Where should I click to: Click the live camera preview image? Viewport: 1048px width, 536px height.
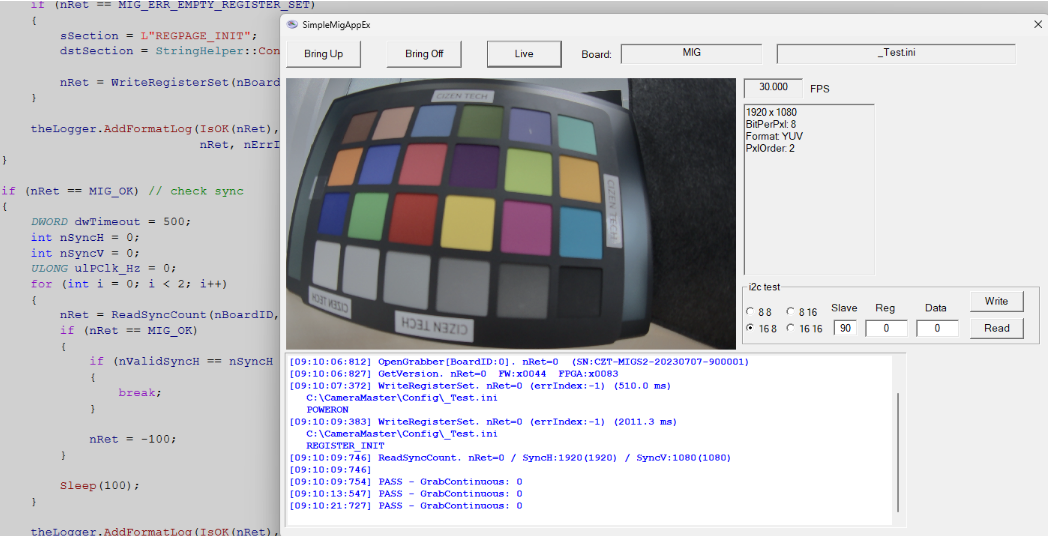[x=511, y=214]
